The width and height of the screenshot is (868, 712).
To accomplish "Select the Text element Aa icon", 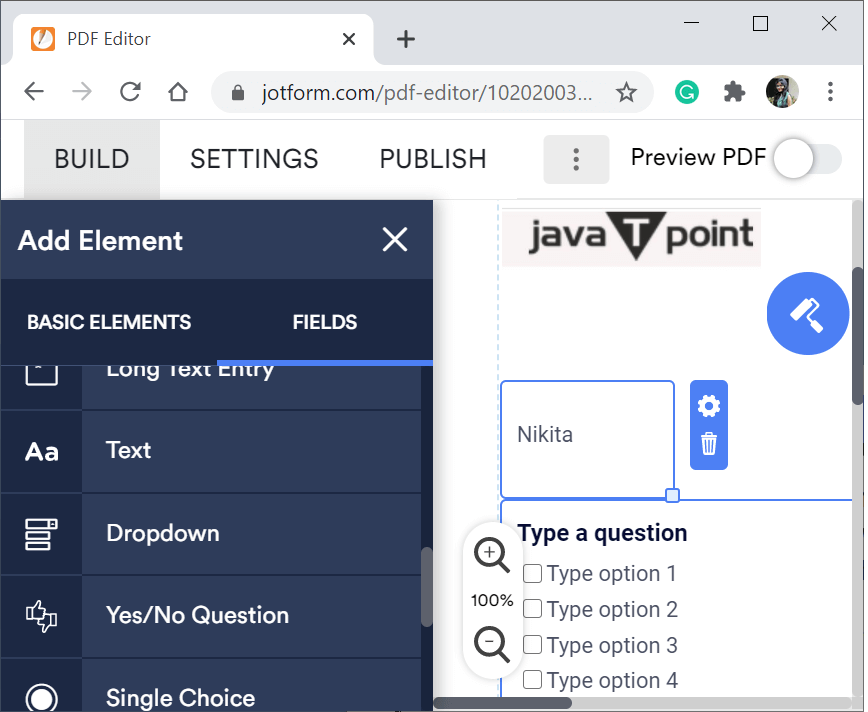I will click(42, 452).
